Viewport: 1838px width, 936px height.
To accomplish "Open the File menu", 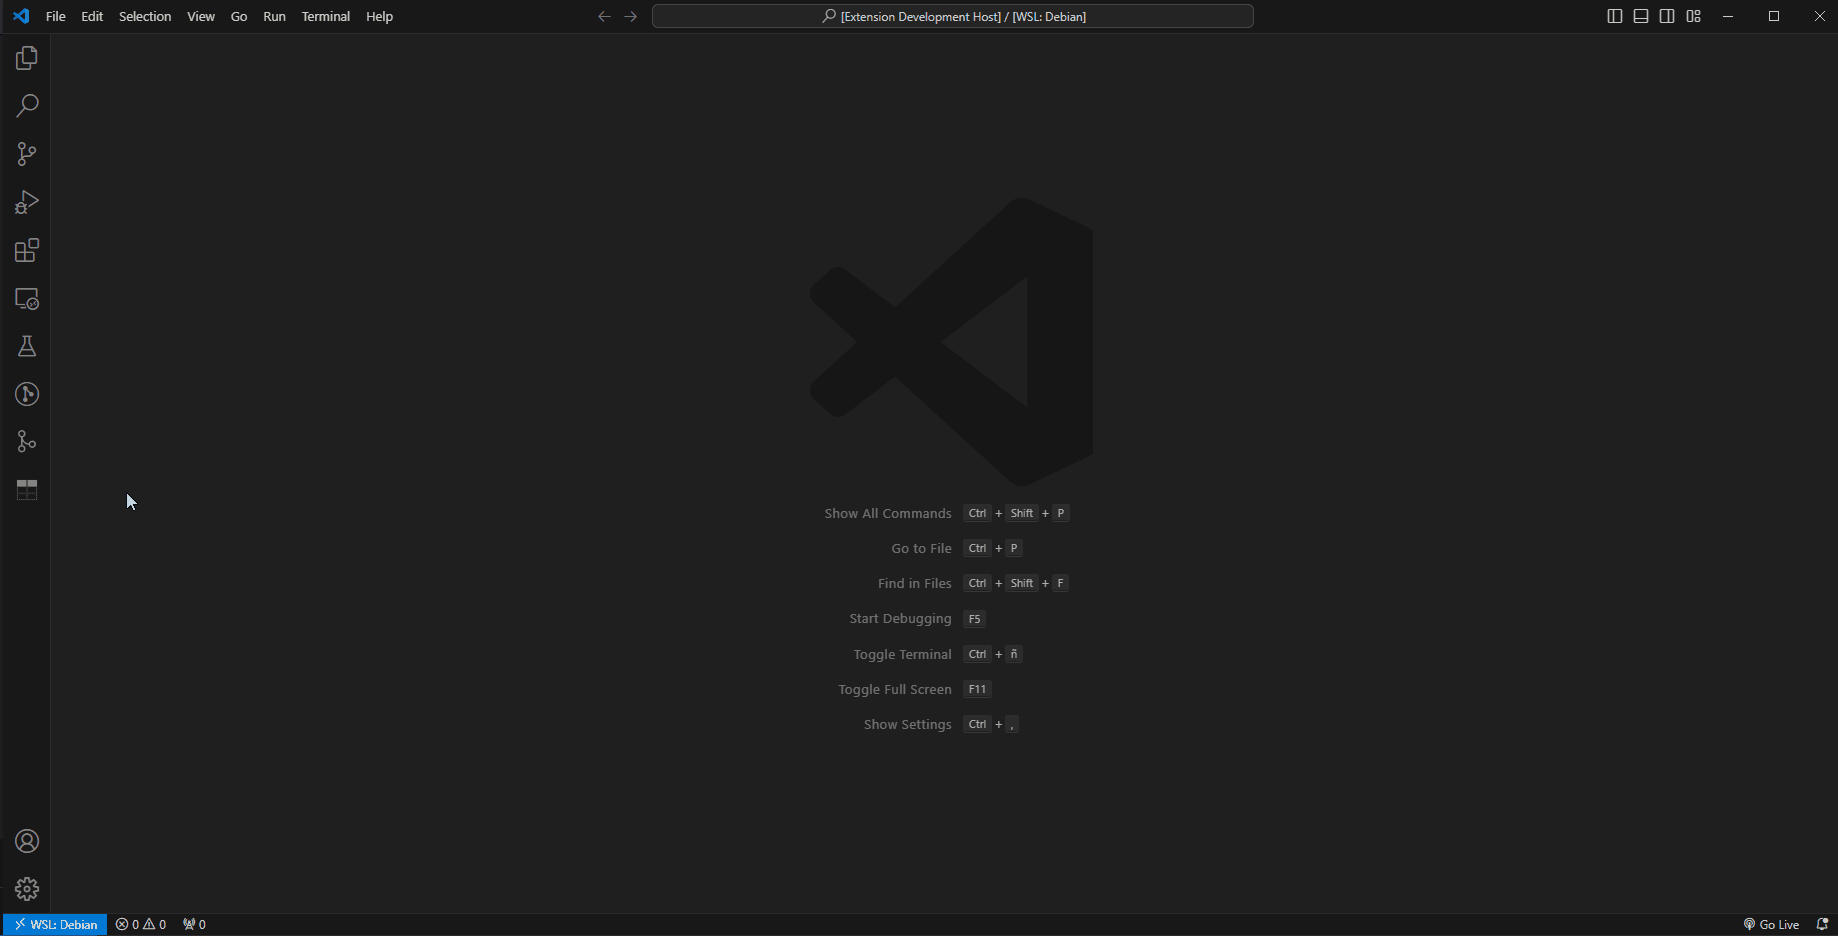I will tap(56, 16).
